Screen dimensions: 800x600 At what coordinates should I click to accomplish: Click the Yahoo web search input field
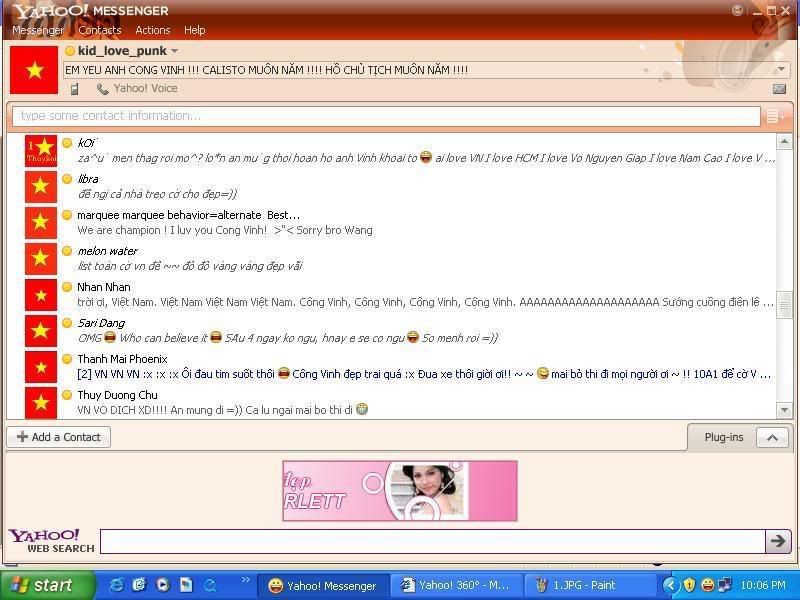[432, 541]
